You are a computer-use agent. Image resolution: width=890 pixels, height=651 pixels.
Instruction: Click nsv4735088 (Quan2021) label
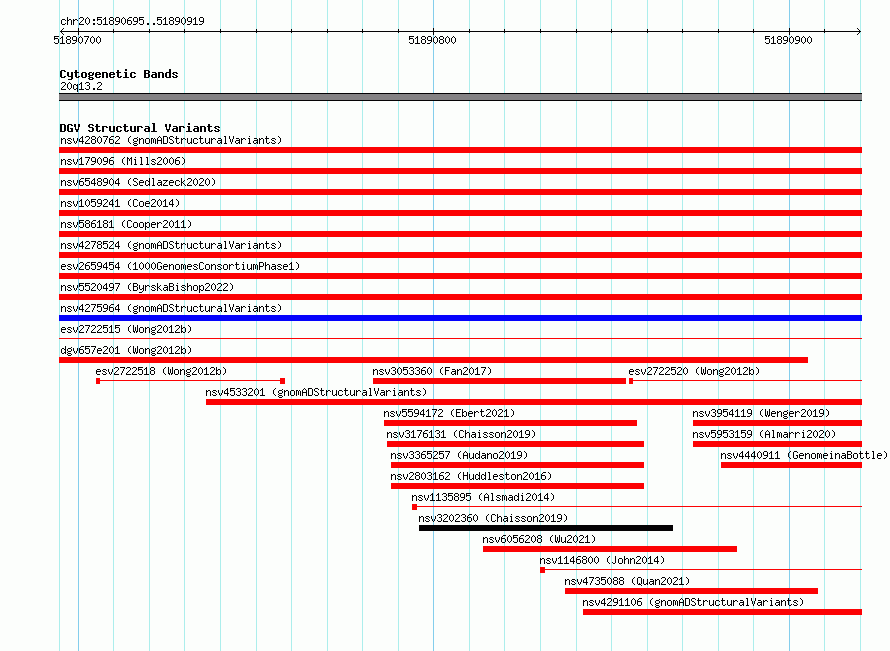627,581
